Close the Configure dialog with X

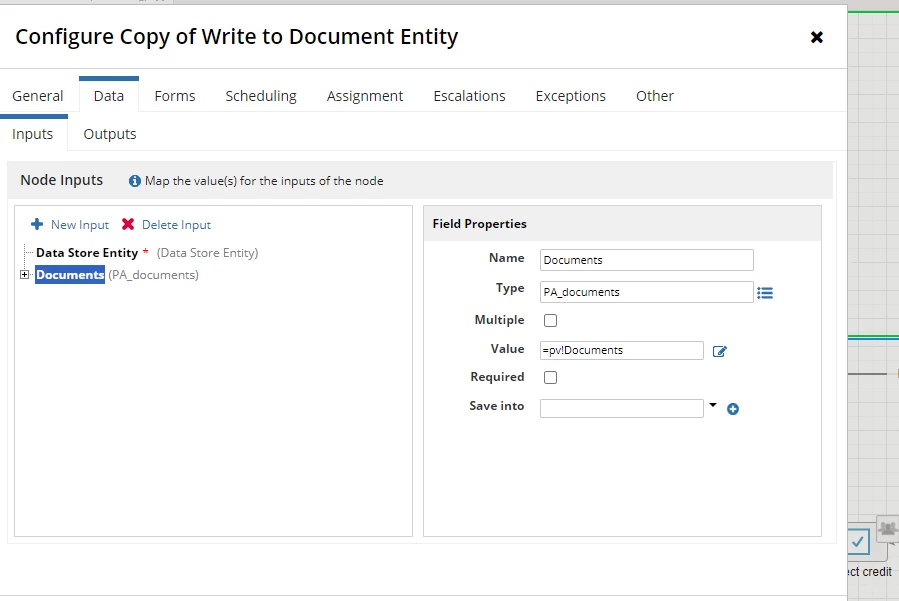(x=816, y=37)
